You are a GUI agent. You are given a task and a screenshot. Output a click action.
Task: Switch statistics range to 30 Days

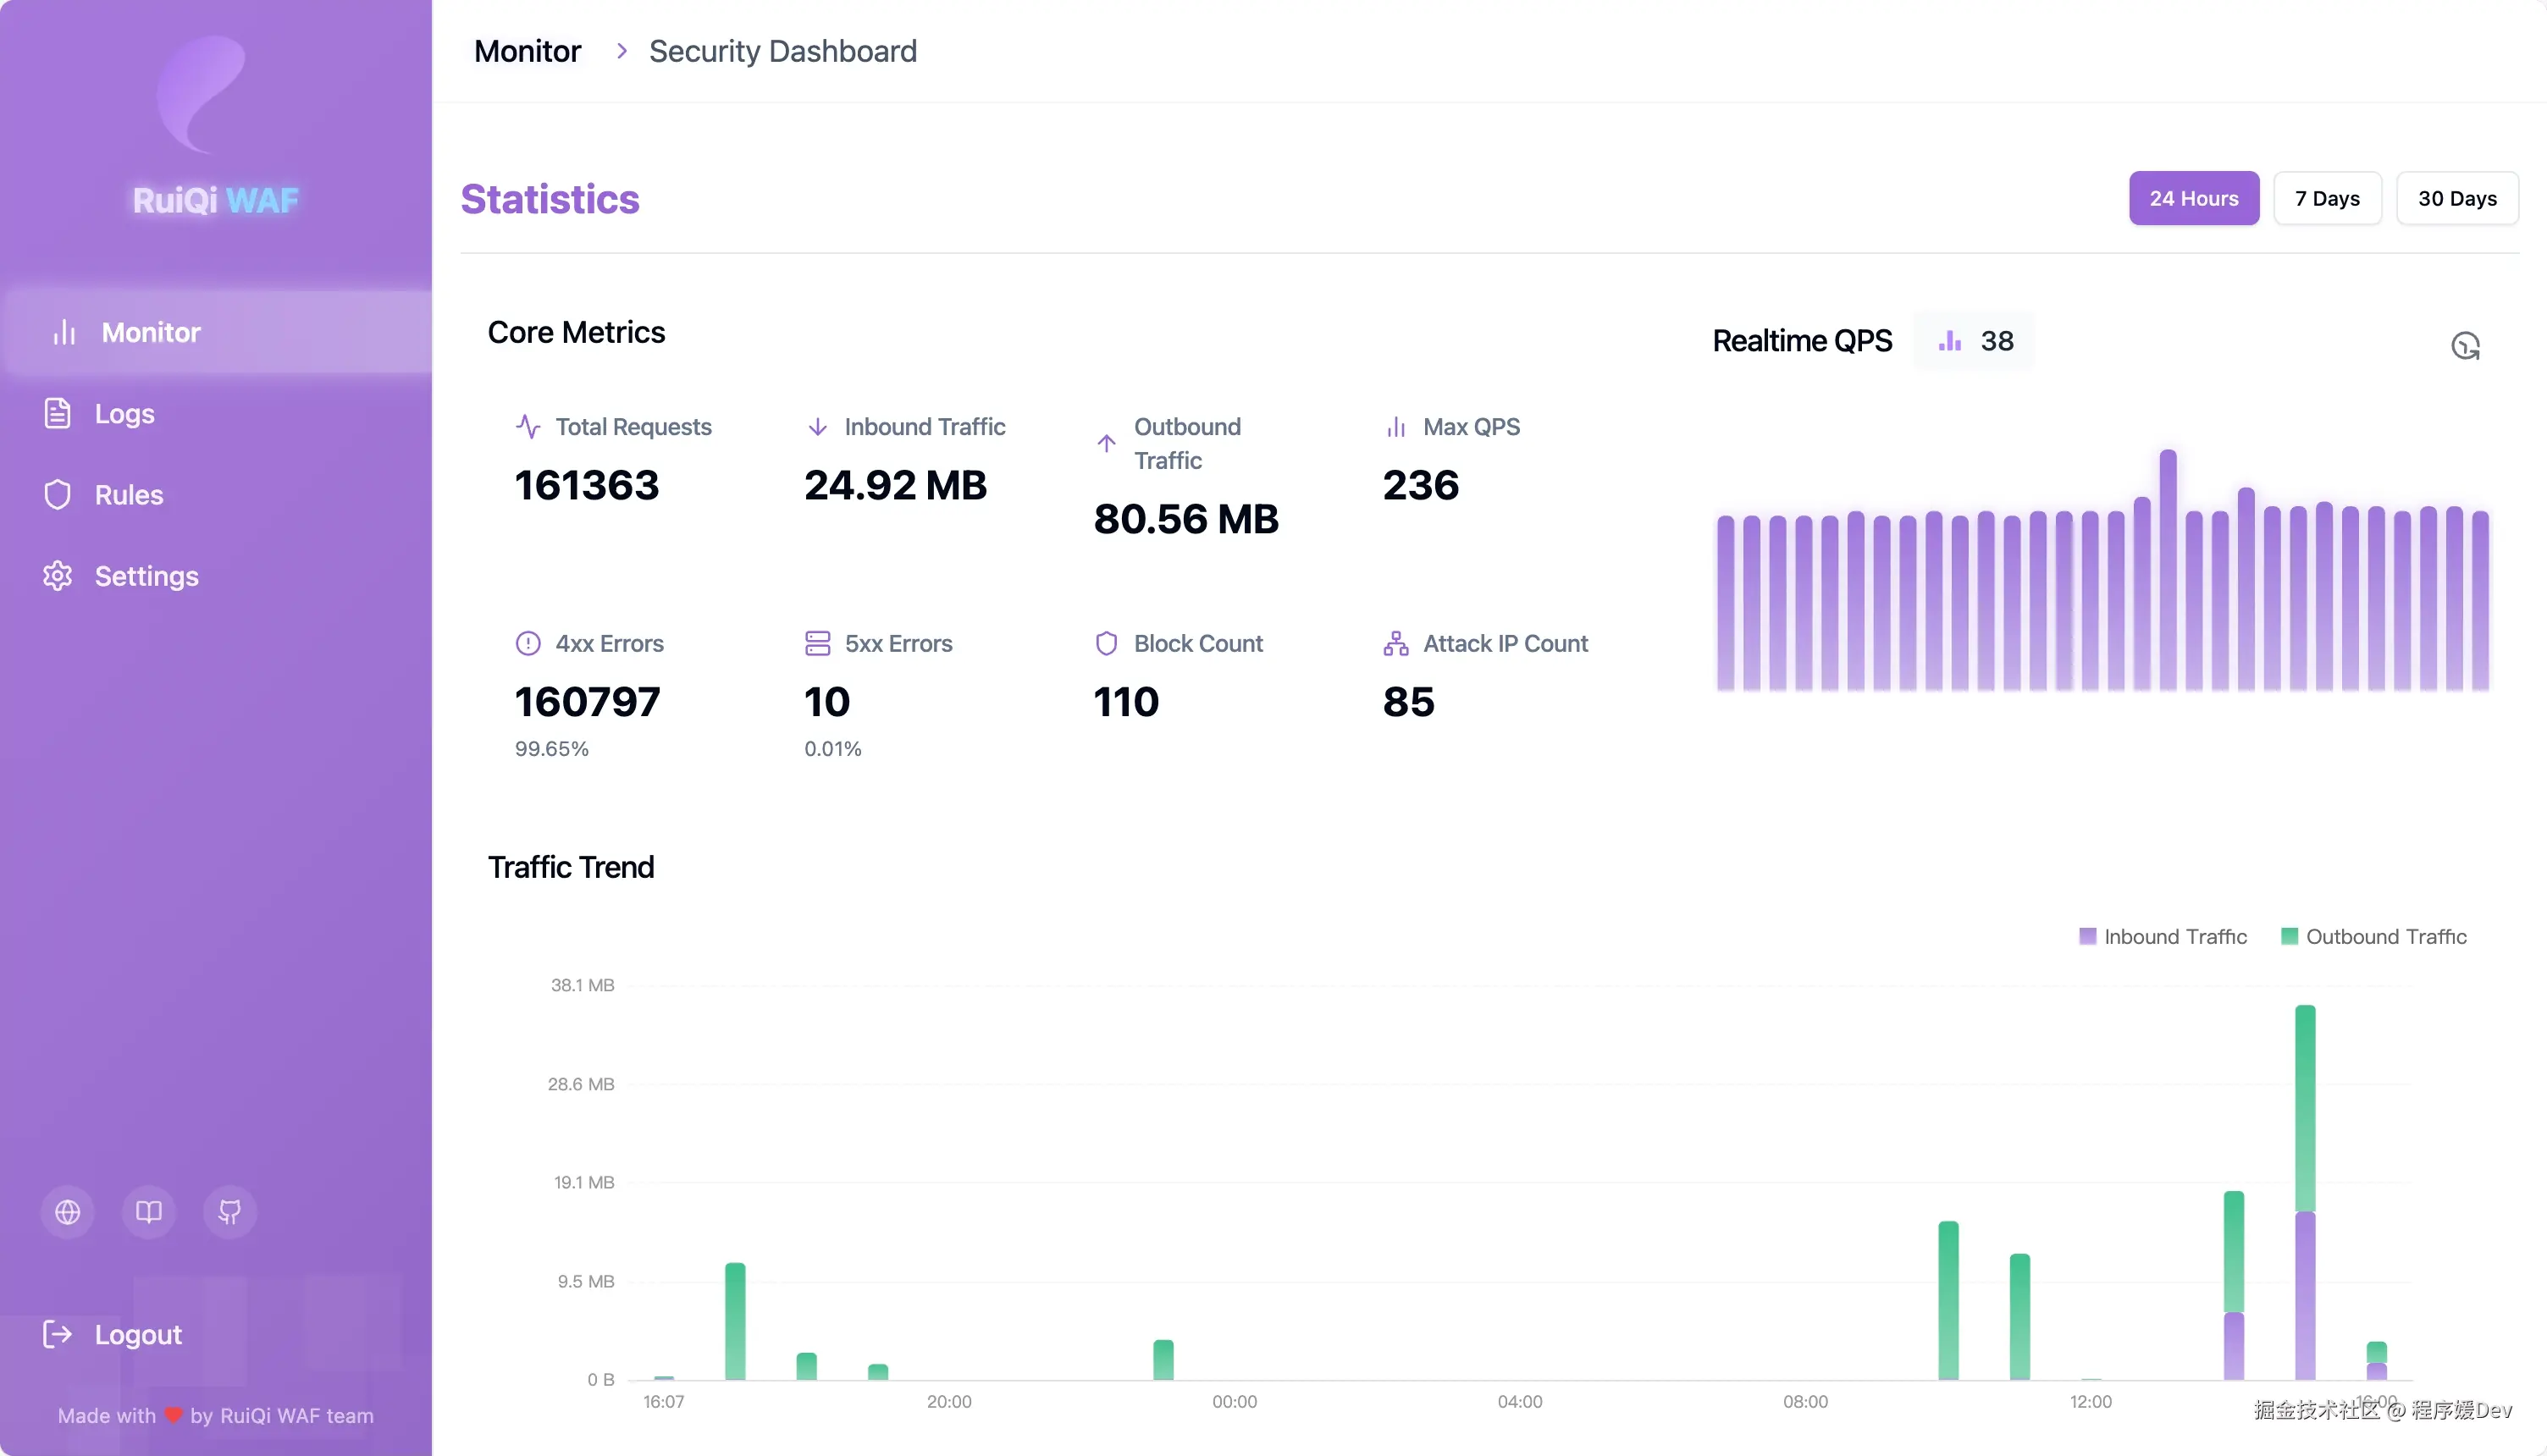click(x=2456, y=198)
